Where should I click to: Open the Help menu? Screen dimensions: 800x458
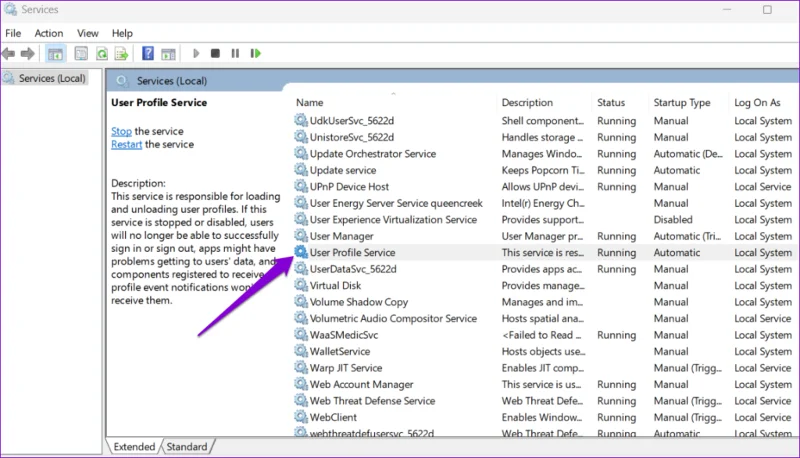pyautogui.click(x=122, y=33)
